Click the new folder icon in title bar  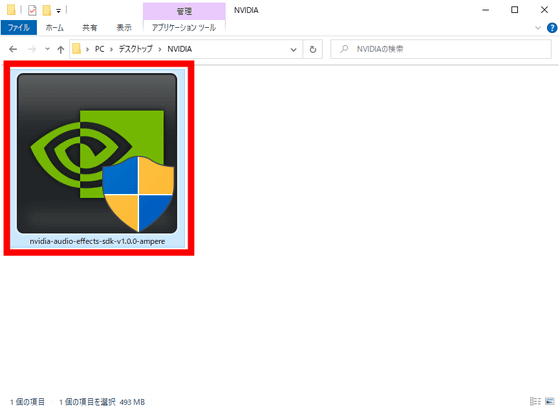tap(46, 10)
